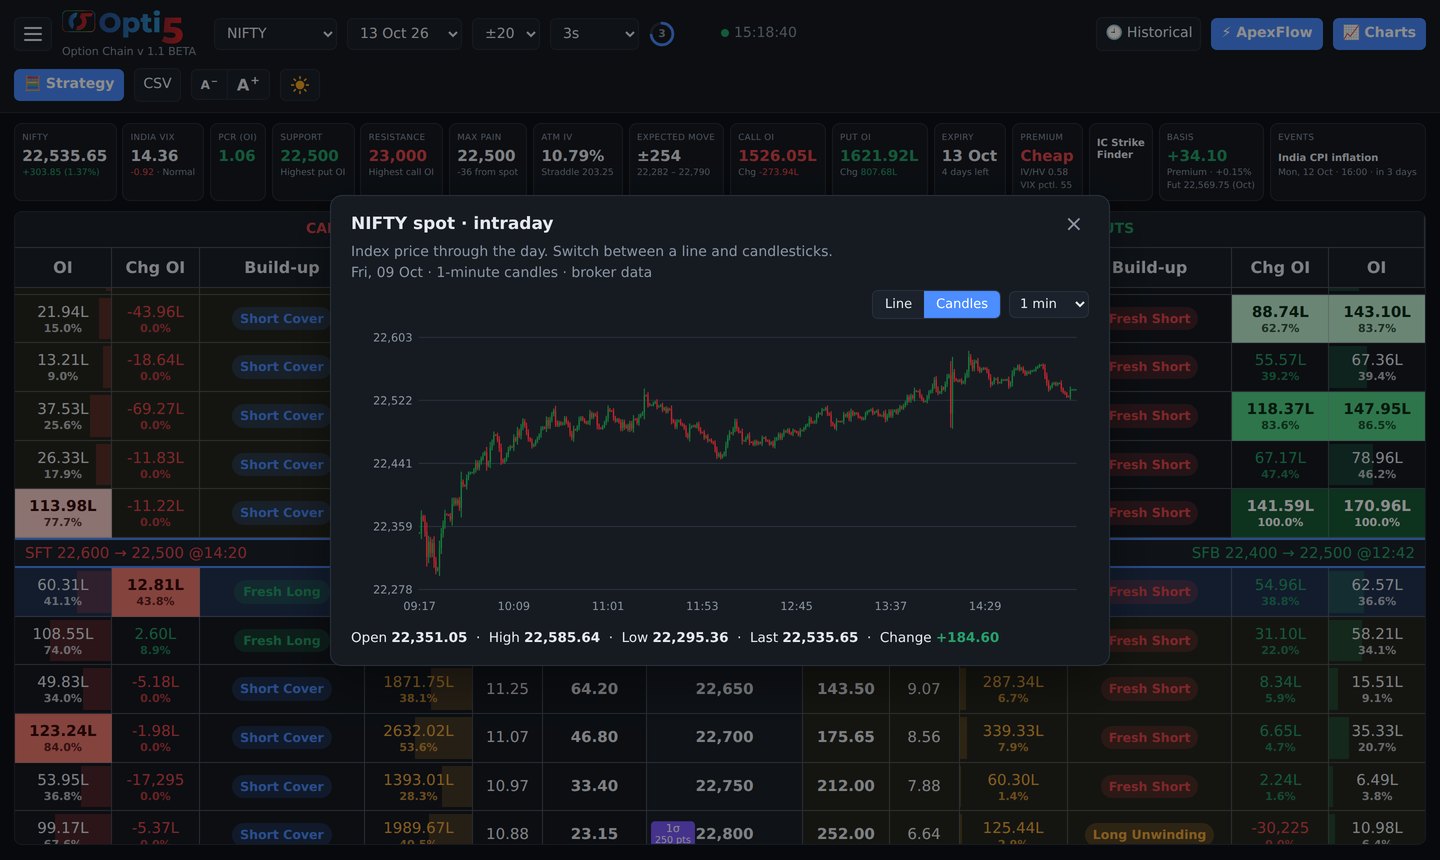Click the SFB 22,400 → 22,500 @12:42 label
Viewport: 1440px width, 860px height.
(x=1302, y=553)
